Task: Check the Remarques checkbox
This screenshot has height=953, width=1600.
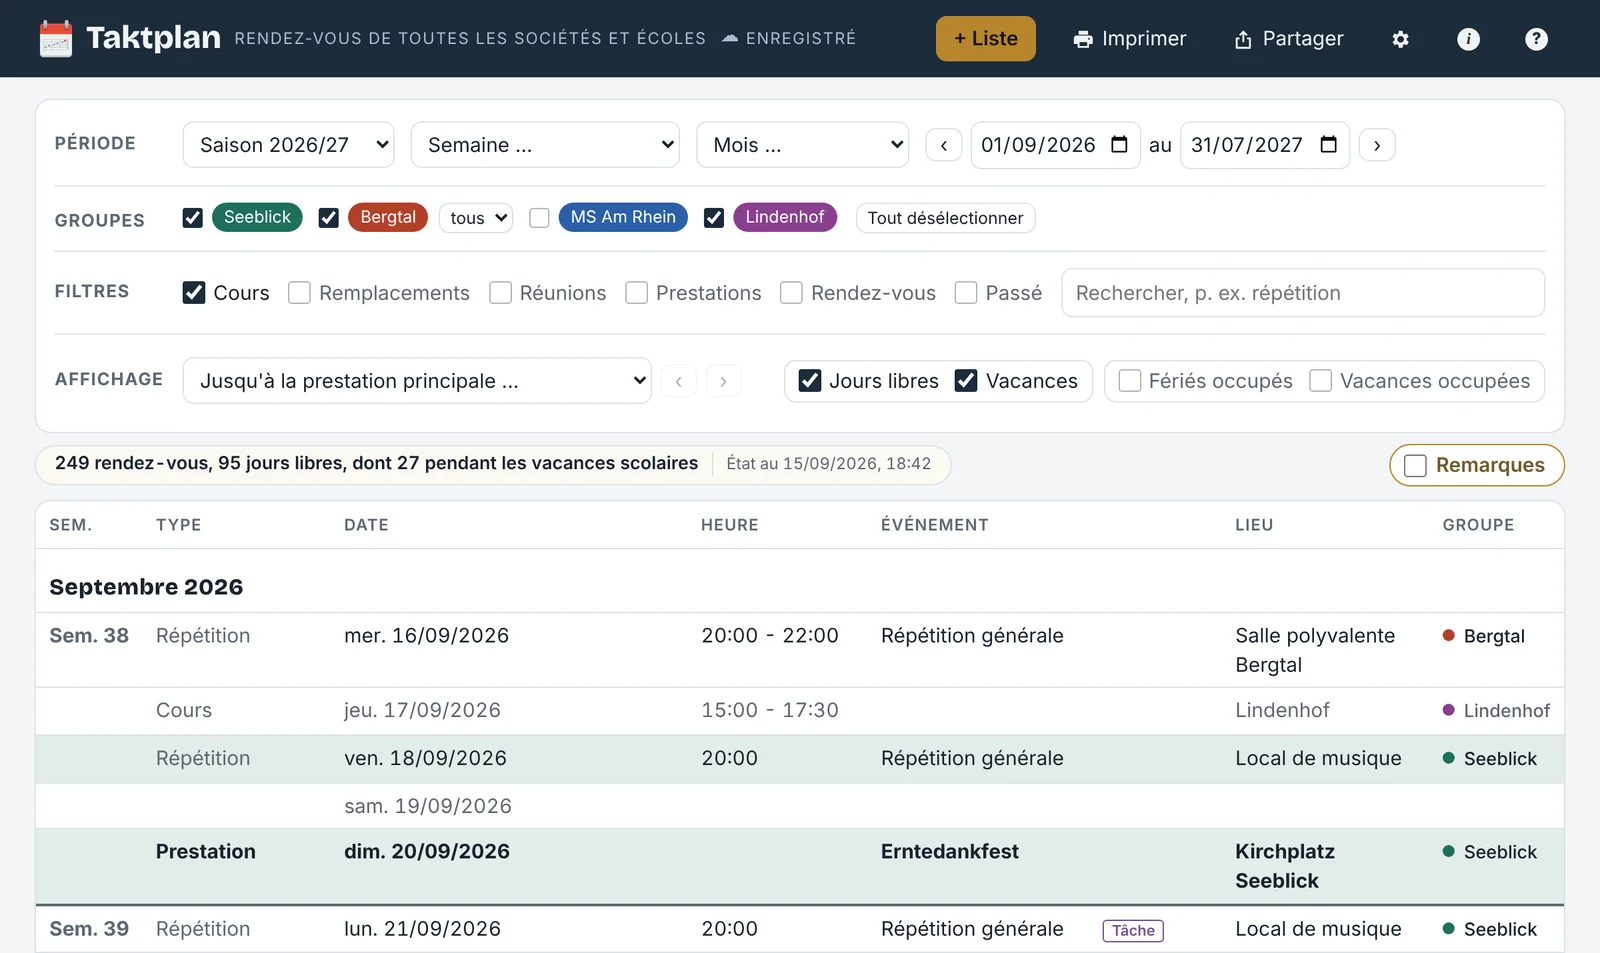Action: 1415,465
